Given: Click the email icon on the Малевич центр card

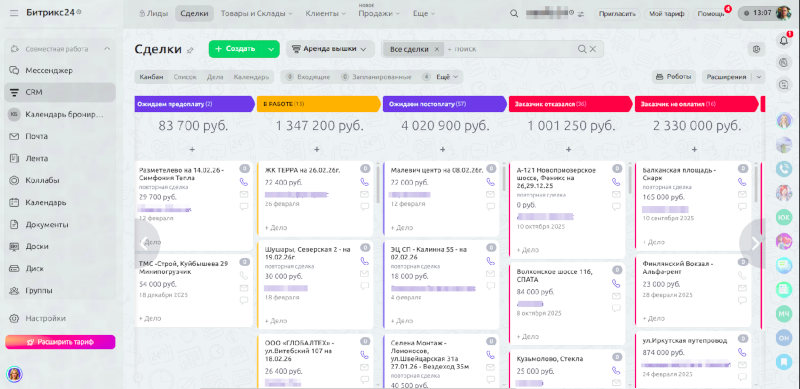Looking at the screenshot, I should point(490,194).
